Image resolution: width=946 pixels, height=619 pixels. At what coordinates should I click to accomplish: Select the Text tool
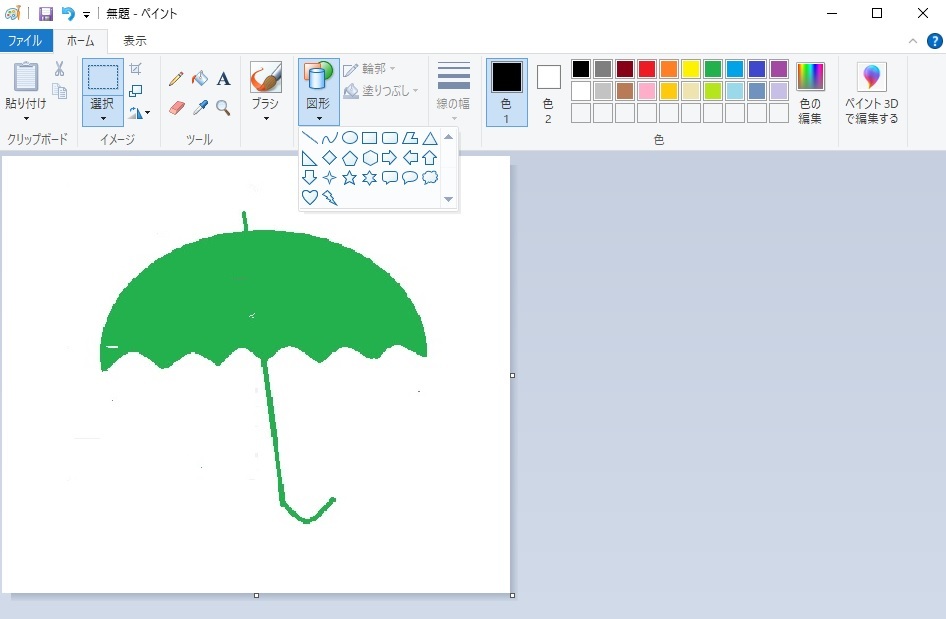point(223,79)
